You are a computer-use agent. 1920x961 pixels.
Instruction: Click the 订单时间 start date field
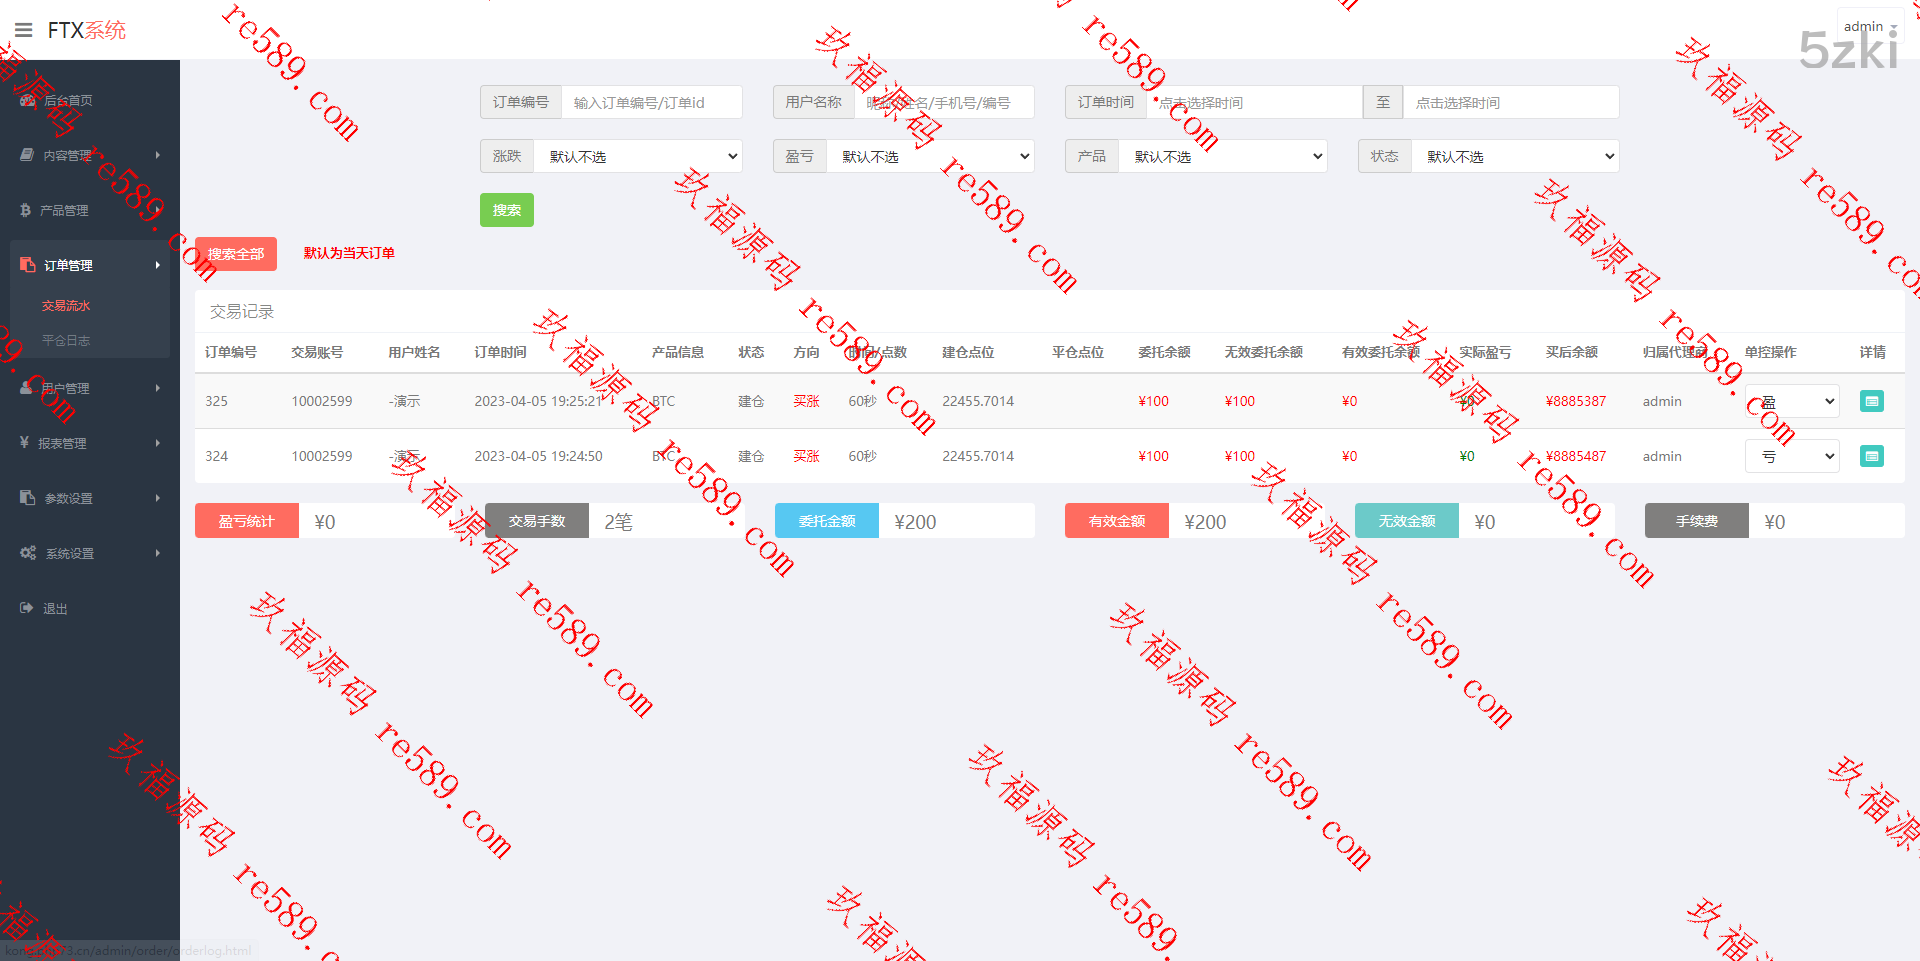click(x=1254, y=102)
